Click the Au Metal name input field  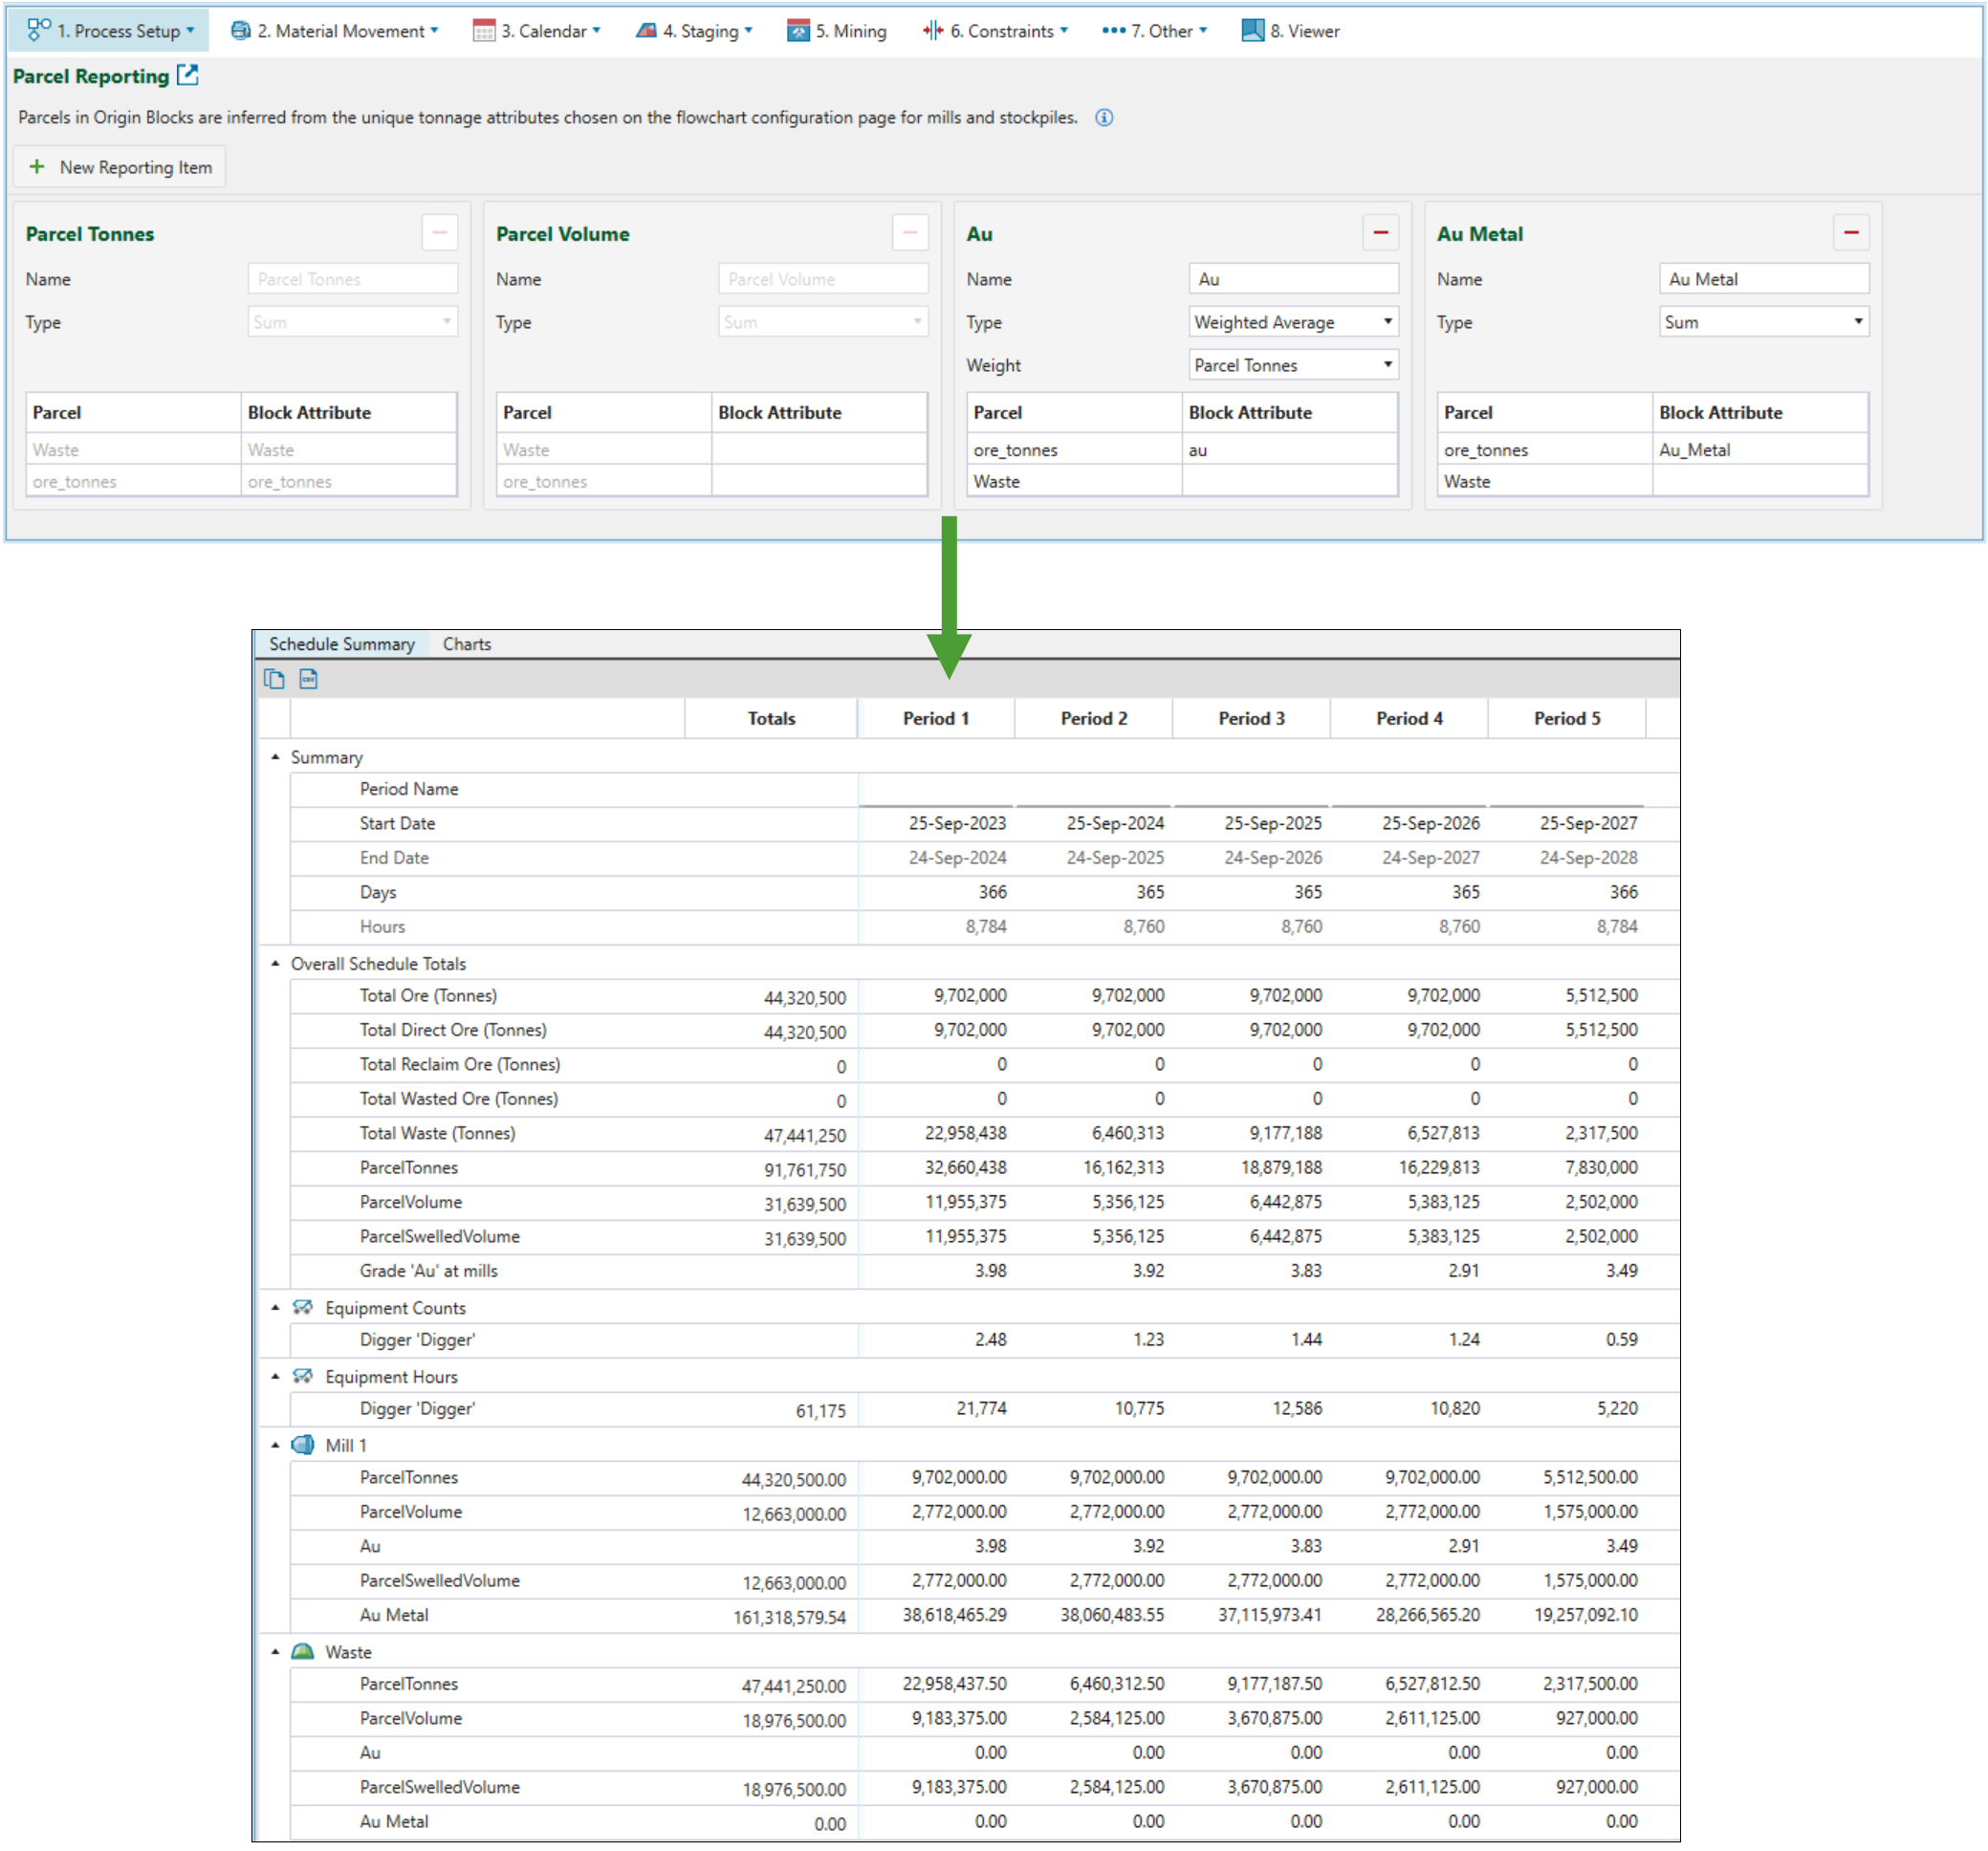[1763, 279]
